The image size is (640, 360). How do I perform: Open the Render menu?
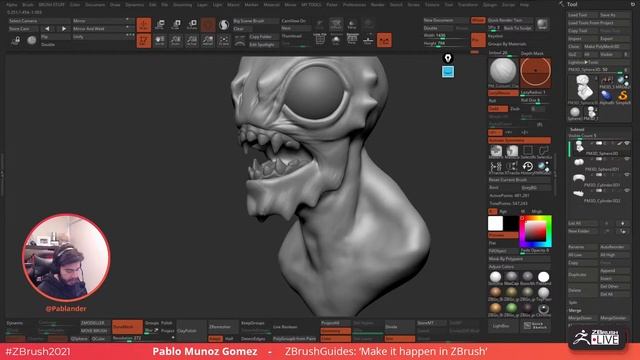(378, 4)
